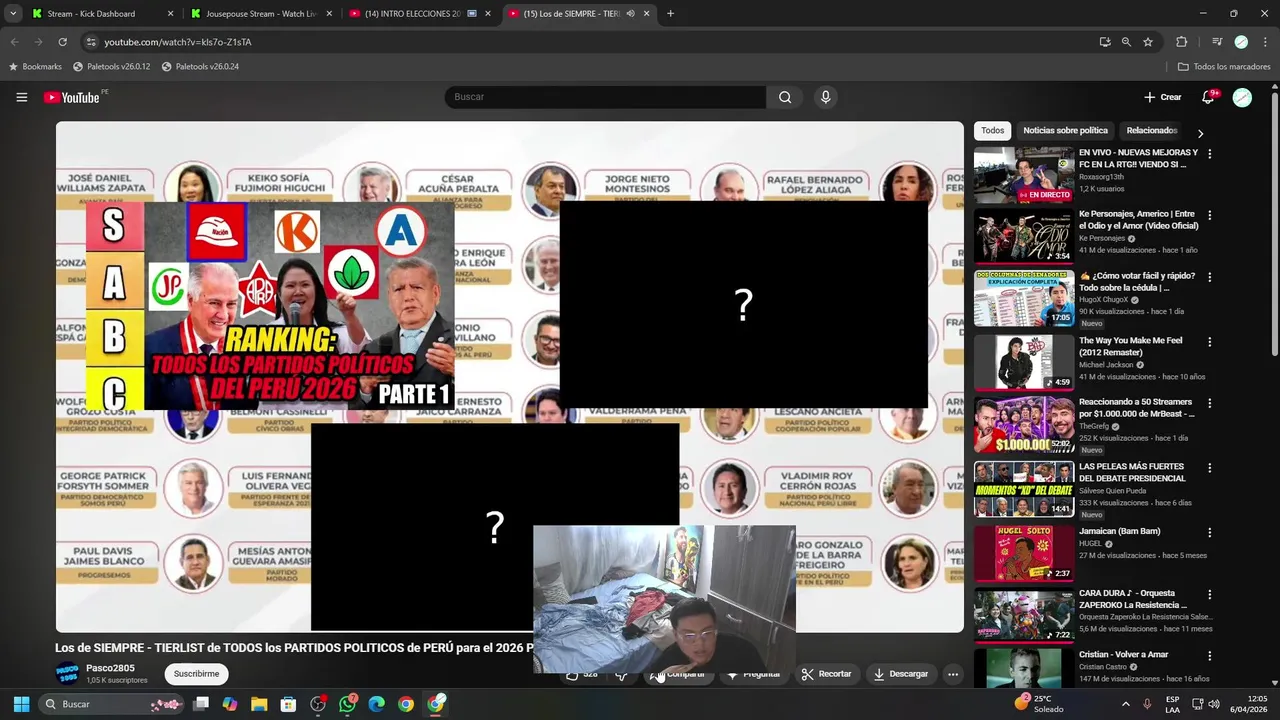The image size is (1280, 720).
Task: Show hidden system tray icons
Action: coord(1126,704)
